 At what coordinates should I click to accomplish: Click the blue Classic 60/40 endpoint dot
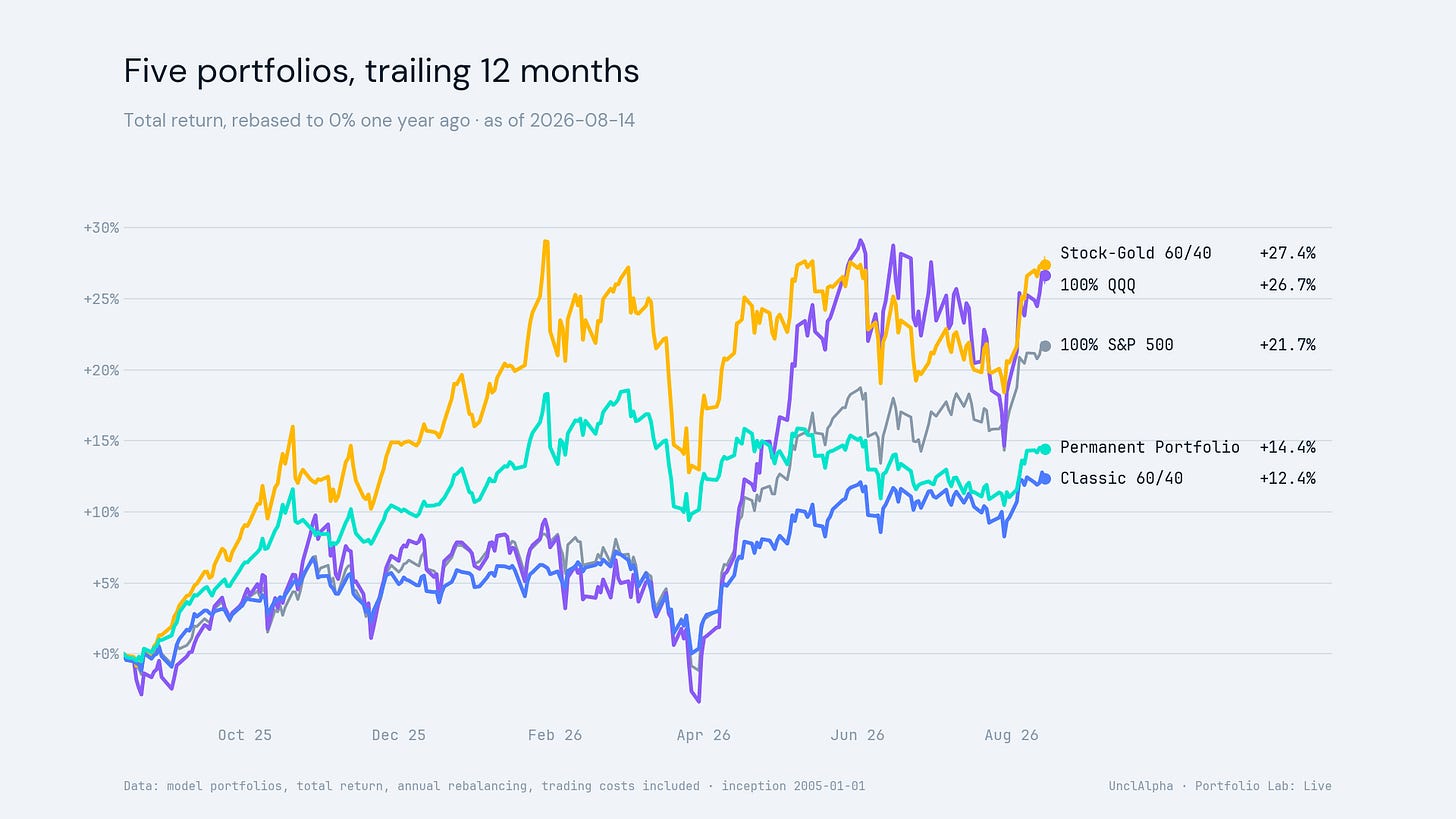click(1044, 478)
